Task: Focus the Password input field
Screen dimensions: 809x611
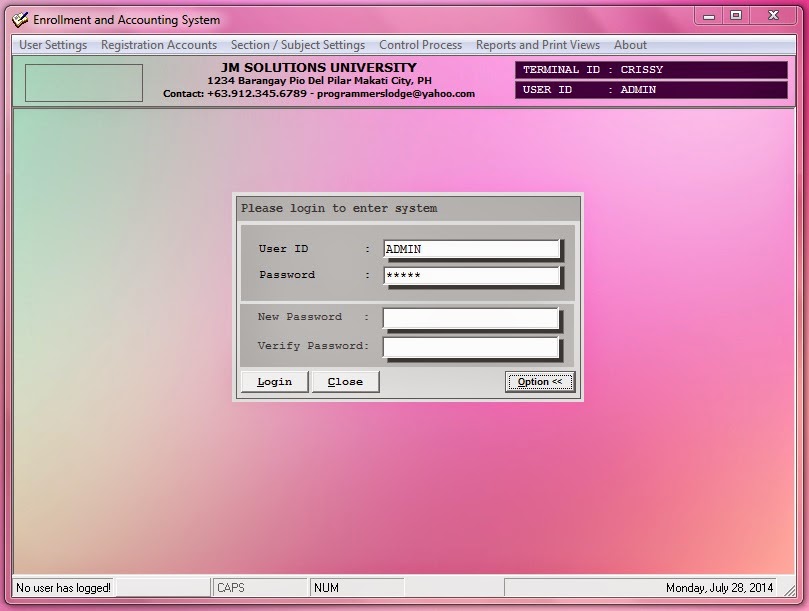Action: pos(472,275)
